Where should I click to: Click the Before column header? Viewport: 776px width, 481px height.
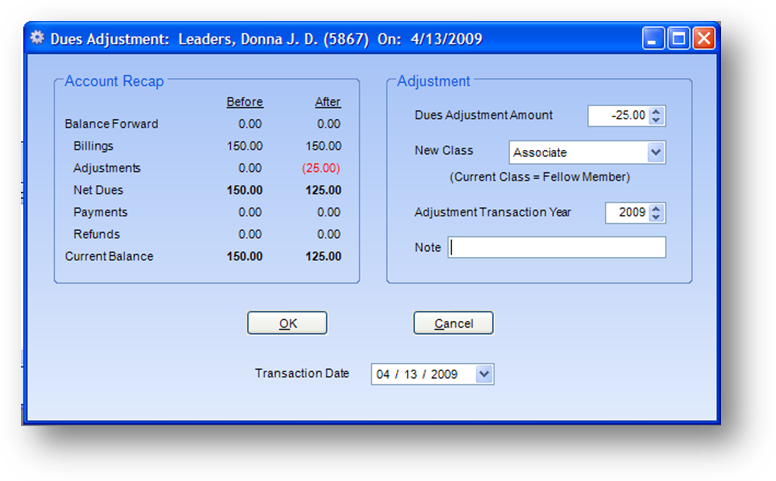[x=244, y=102]
